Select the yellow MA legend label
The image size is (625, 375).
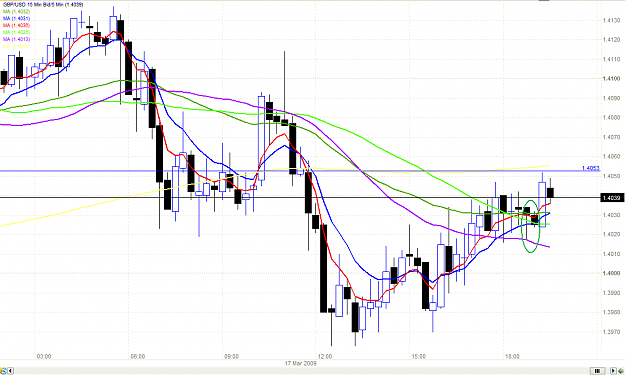(16, 46)
